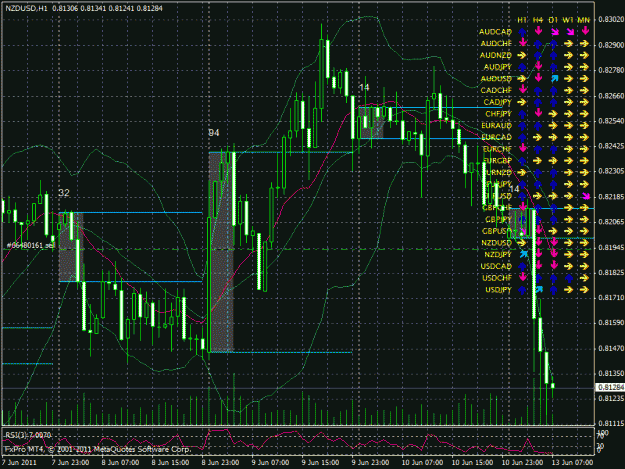Click the AUDUSD H4 magenta down arrow
Image resolution: width=625 pixels, height=469 pixels.
[x=538, y=78]
